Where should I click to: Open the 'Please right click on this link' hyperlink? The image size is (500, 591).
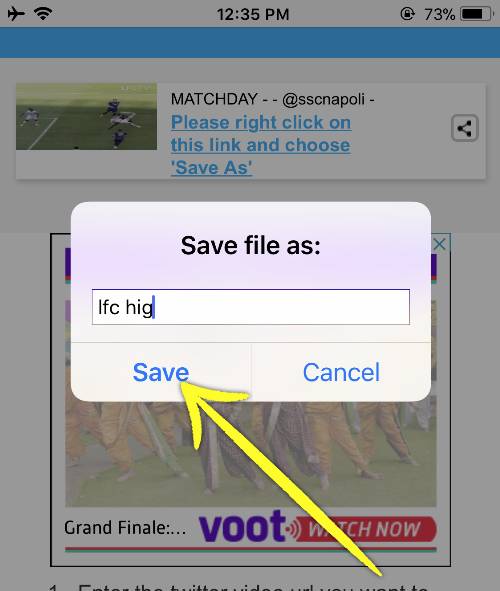(x=261, y=145)
